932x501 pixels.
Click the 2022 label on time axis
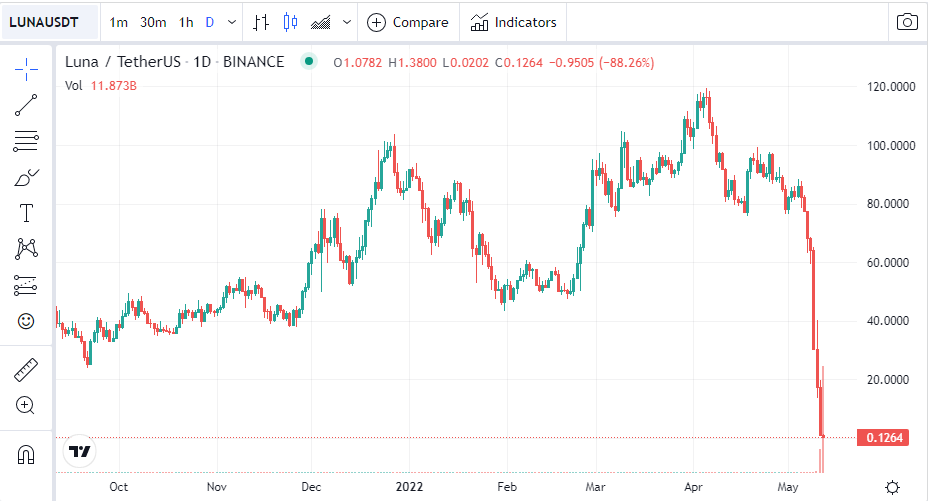point(410,487)
